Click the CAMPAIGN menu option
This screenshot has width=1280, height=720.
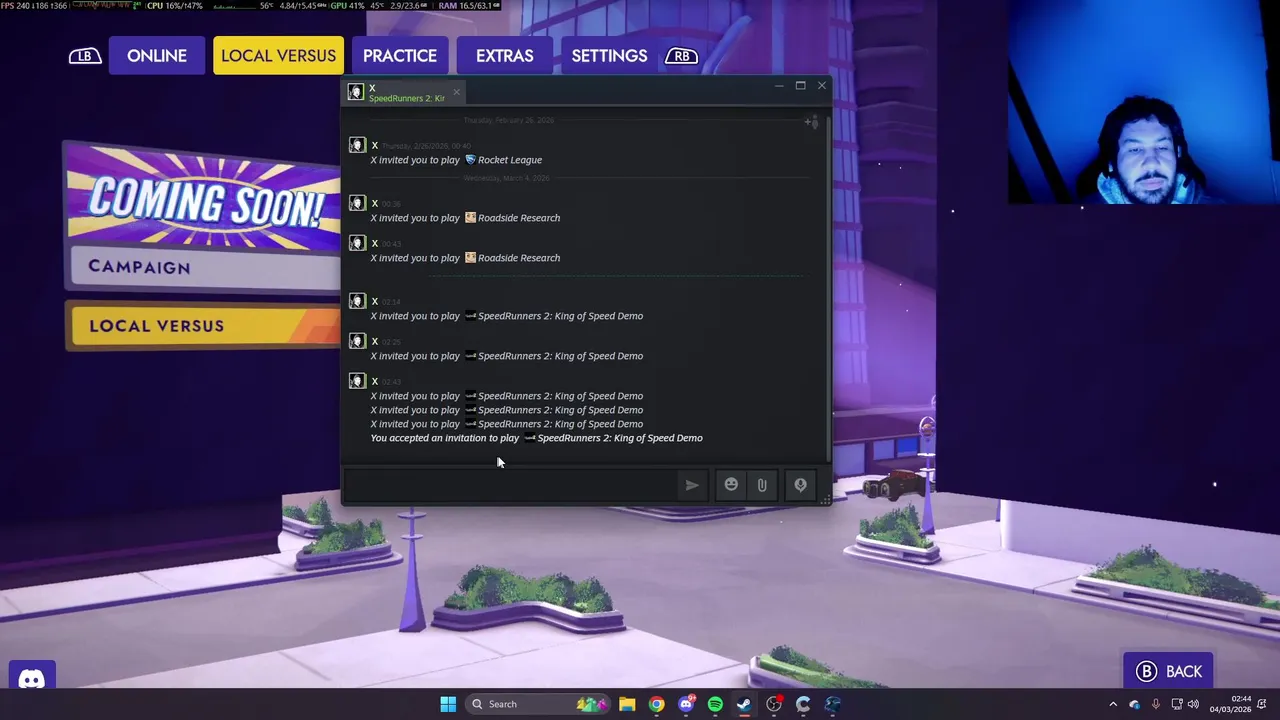205,267
